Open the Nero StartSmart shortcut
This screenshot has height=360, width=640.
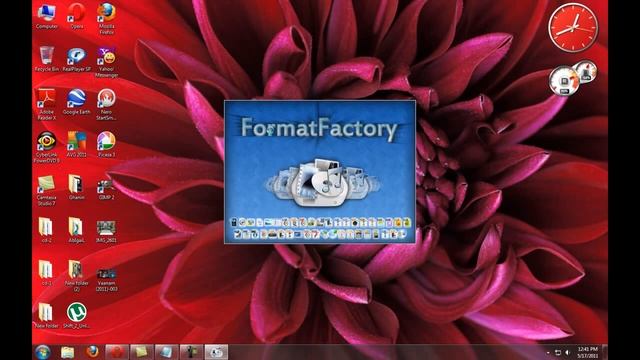(107, 104)
